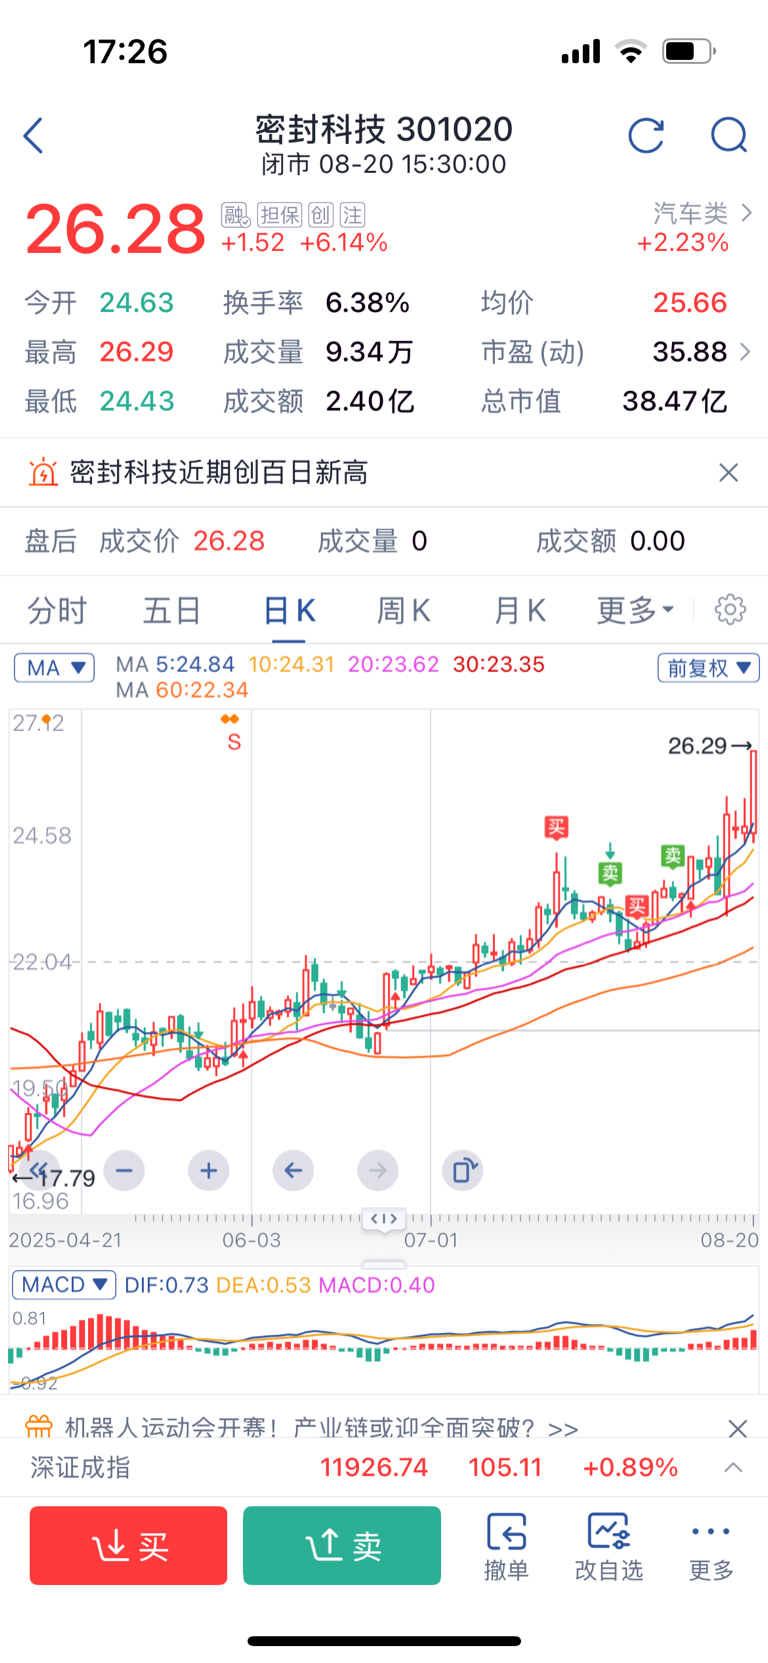The height and width of the screenshot is (1663, 768).
Task: Expand the 更多 chart period menu
Action: click(x=636, y=610)
